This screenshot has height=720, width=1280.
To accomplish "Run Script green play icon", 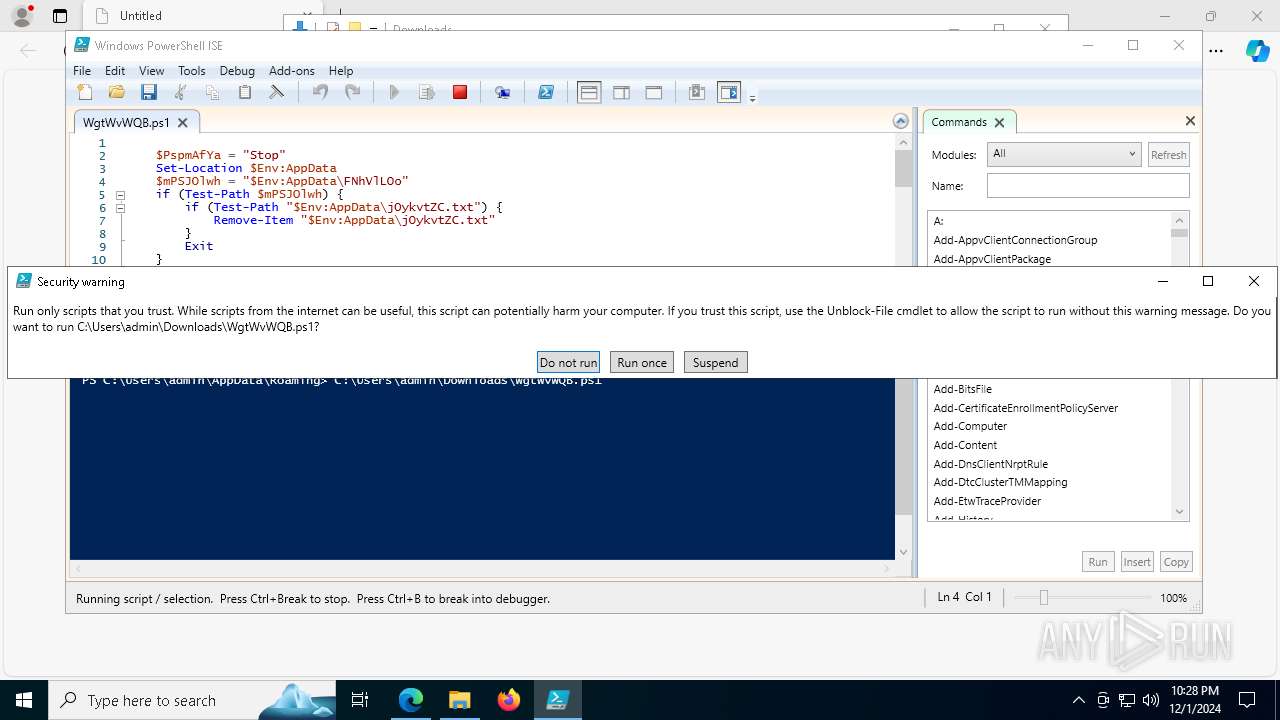I will click(x=394, y=93).
